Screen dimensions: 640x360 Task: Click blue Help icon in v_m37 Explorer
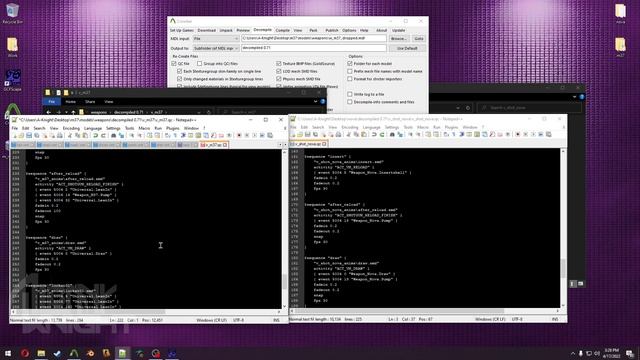(322, 101)
